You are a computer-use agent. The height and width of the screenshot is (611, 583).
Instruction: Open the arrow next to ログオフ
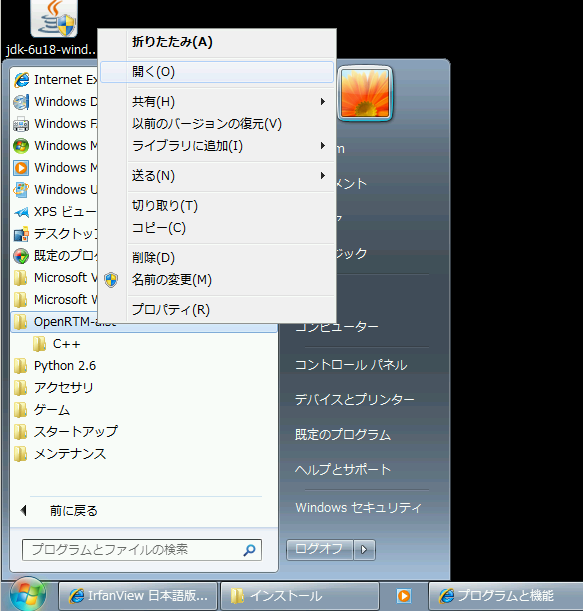364,550
